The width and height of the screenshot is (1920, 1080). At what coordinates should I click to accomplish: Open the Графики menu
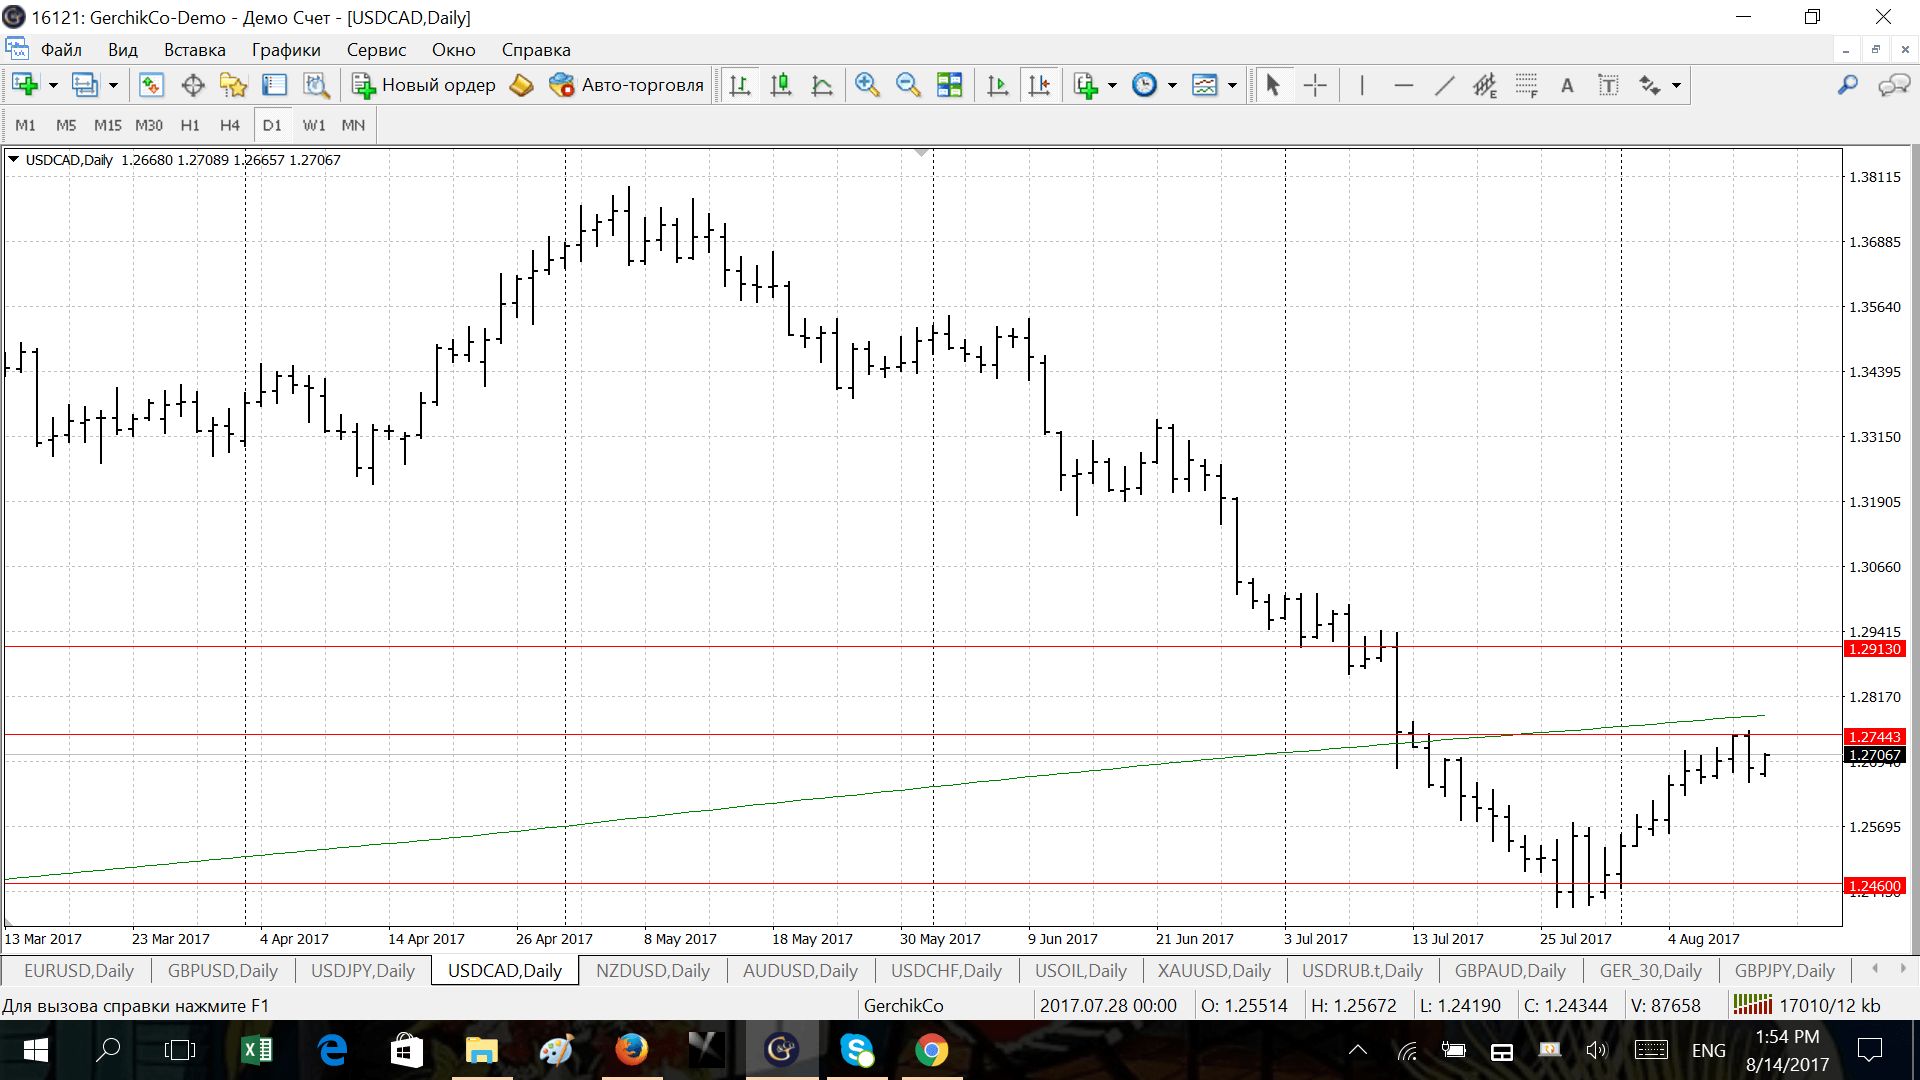(x=286, y=50)
